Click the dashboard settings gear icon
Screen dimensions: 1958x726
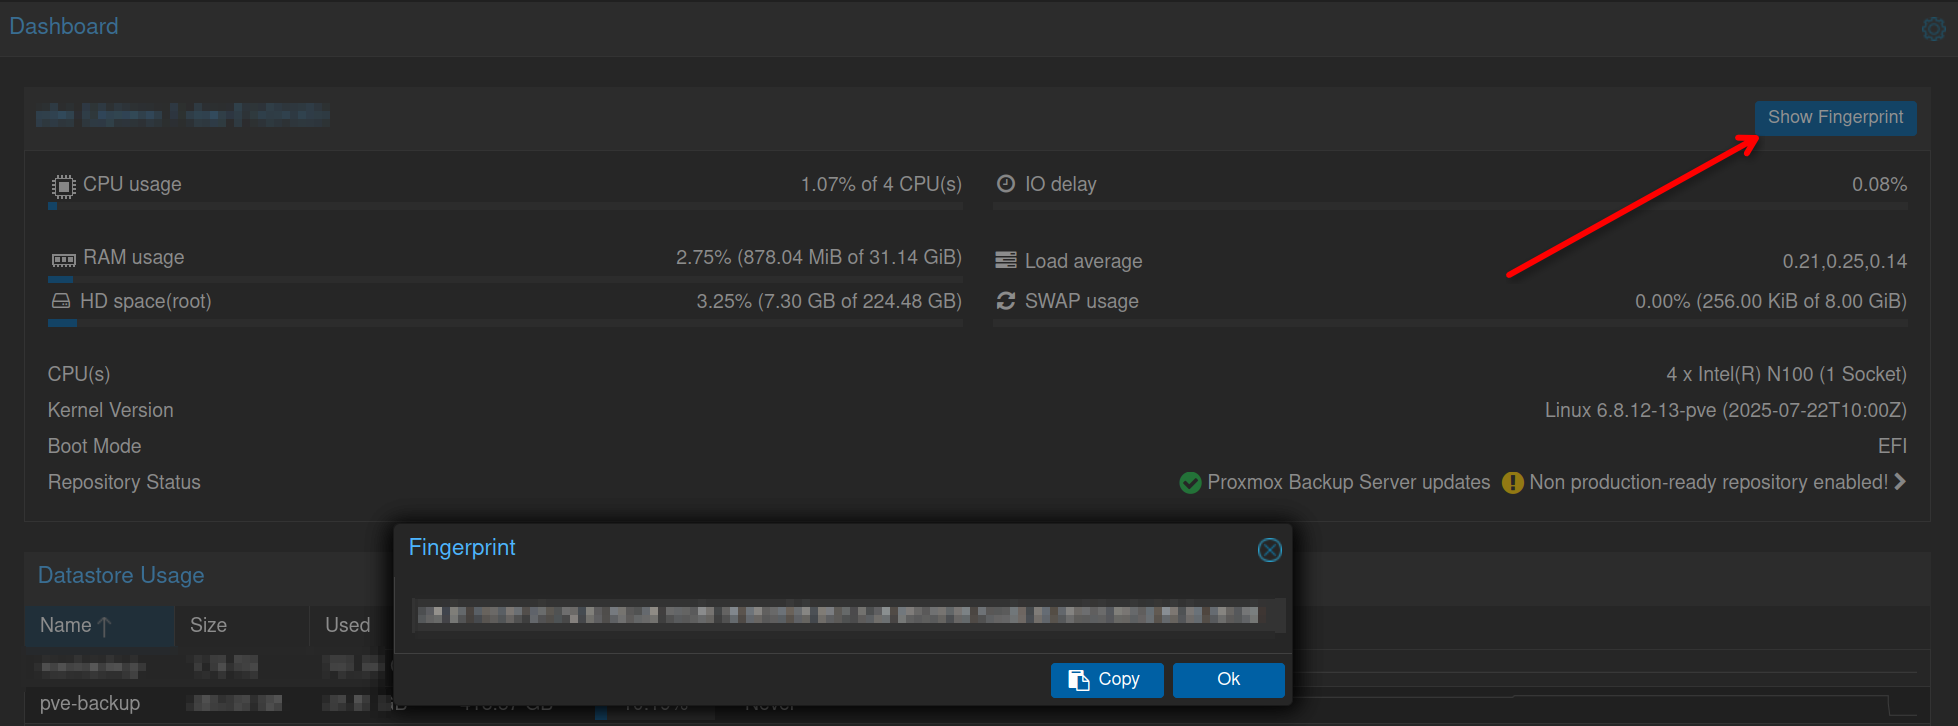point(1933,29)
